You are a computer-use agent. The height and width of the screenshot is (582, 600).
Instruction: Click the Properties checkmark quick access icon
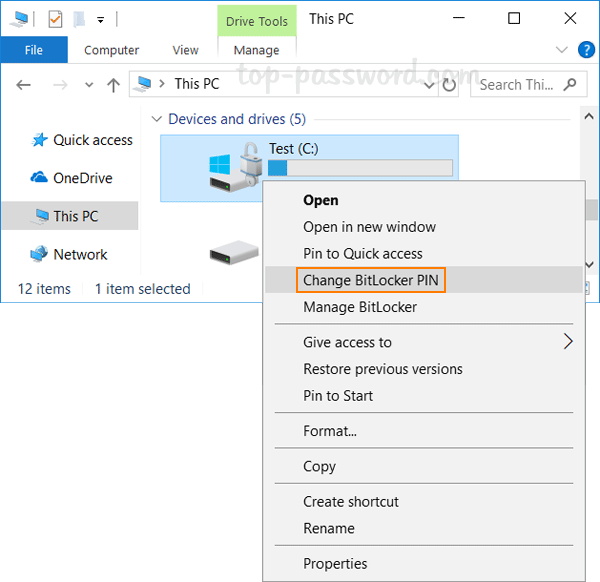click(55, 19)
